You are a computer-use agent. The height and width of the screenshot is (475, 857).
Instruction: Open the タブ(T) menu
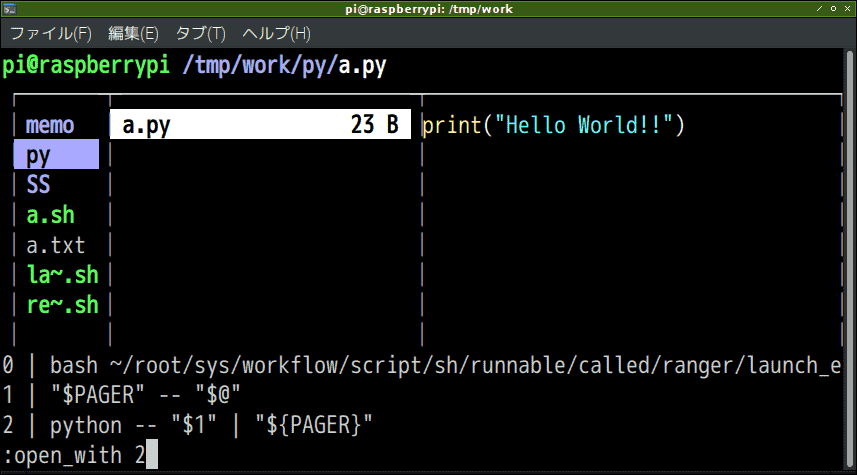tap(200, 34)
